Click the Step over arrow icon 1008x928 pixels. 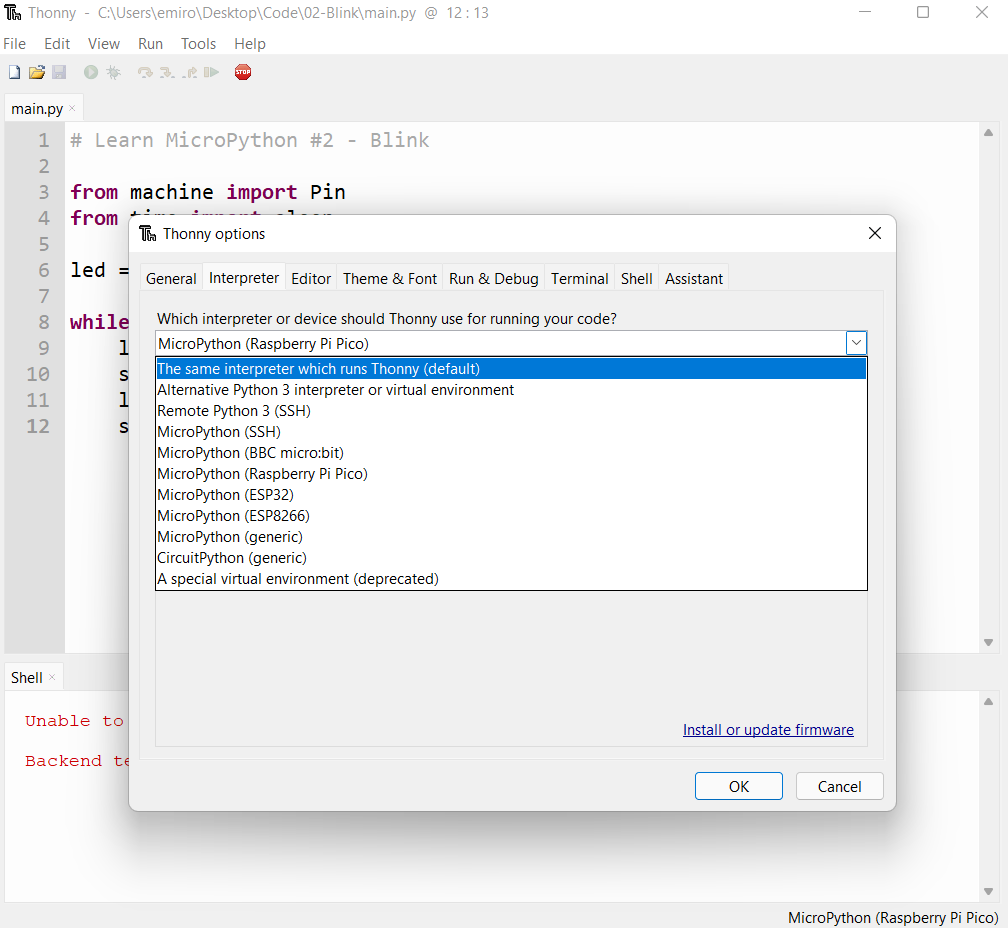(145, 72)
